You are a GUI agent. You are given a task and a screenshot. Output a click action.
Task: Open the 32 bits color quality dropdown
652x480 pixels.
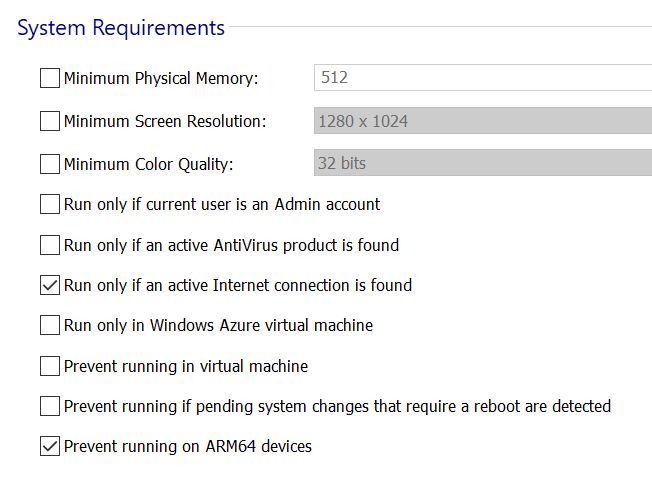(x=483, y=163)
